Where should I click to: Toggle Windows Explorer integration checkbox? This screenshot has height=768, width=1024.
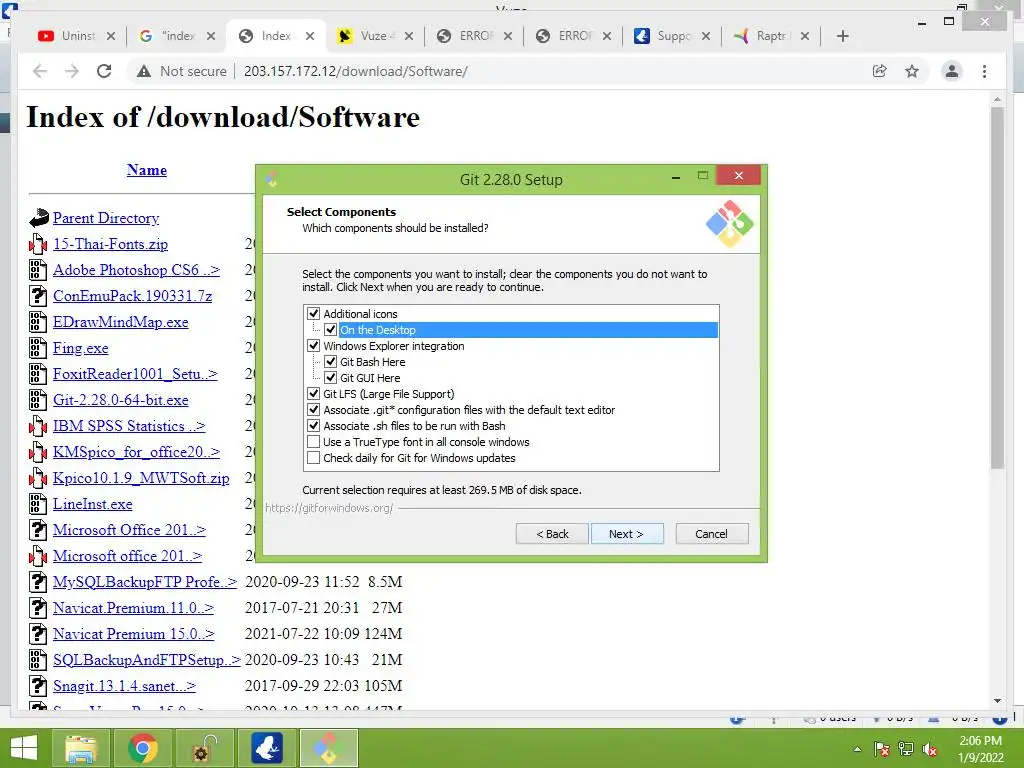(313, 345)
